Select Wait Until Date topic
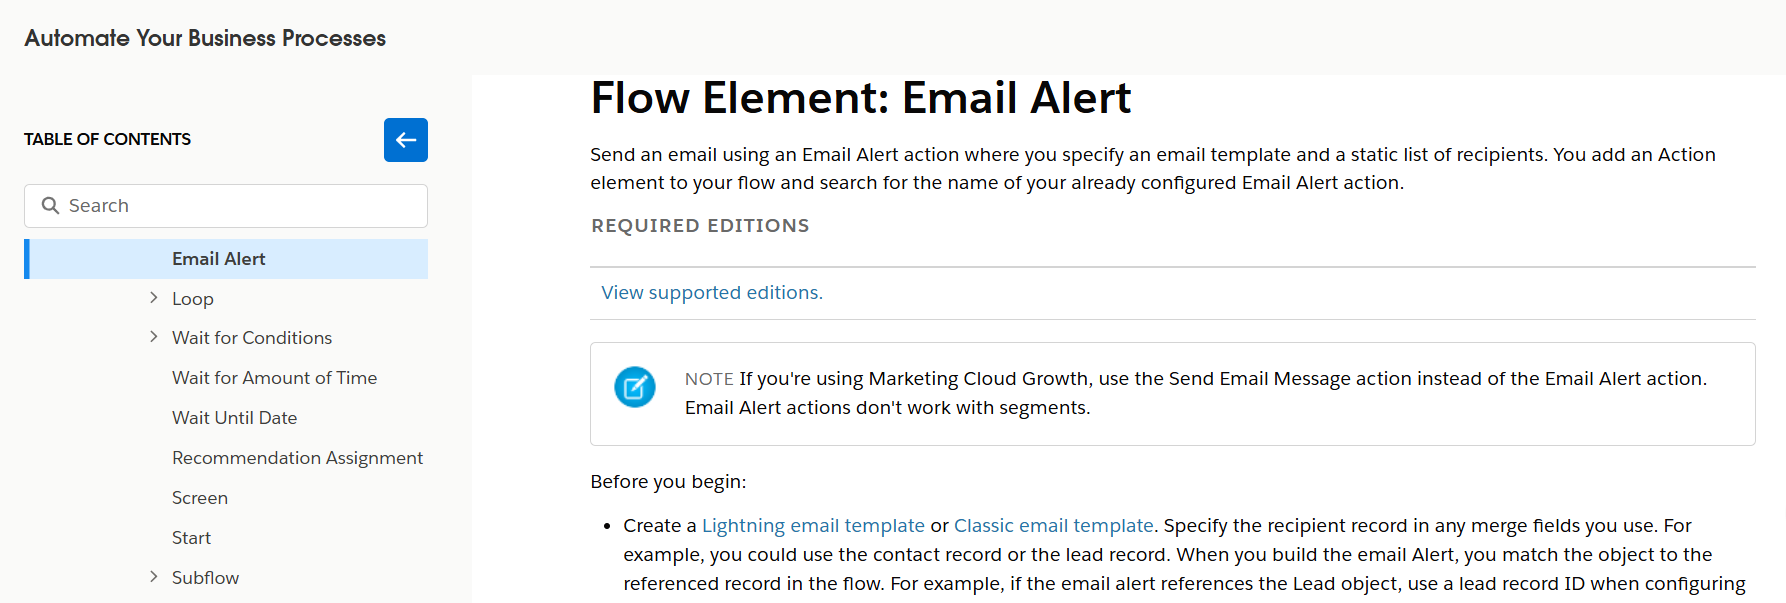Viewport: 1786px width, 603px height. 234,417
